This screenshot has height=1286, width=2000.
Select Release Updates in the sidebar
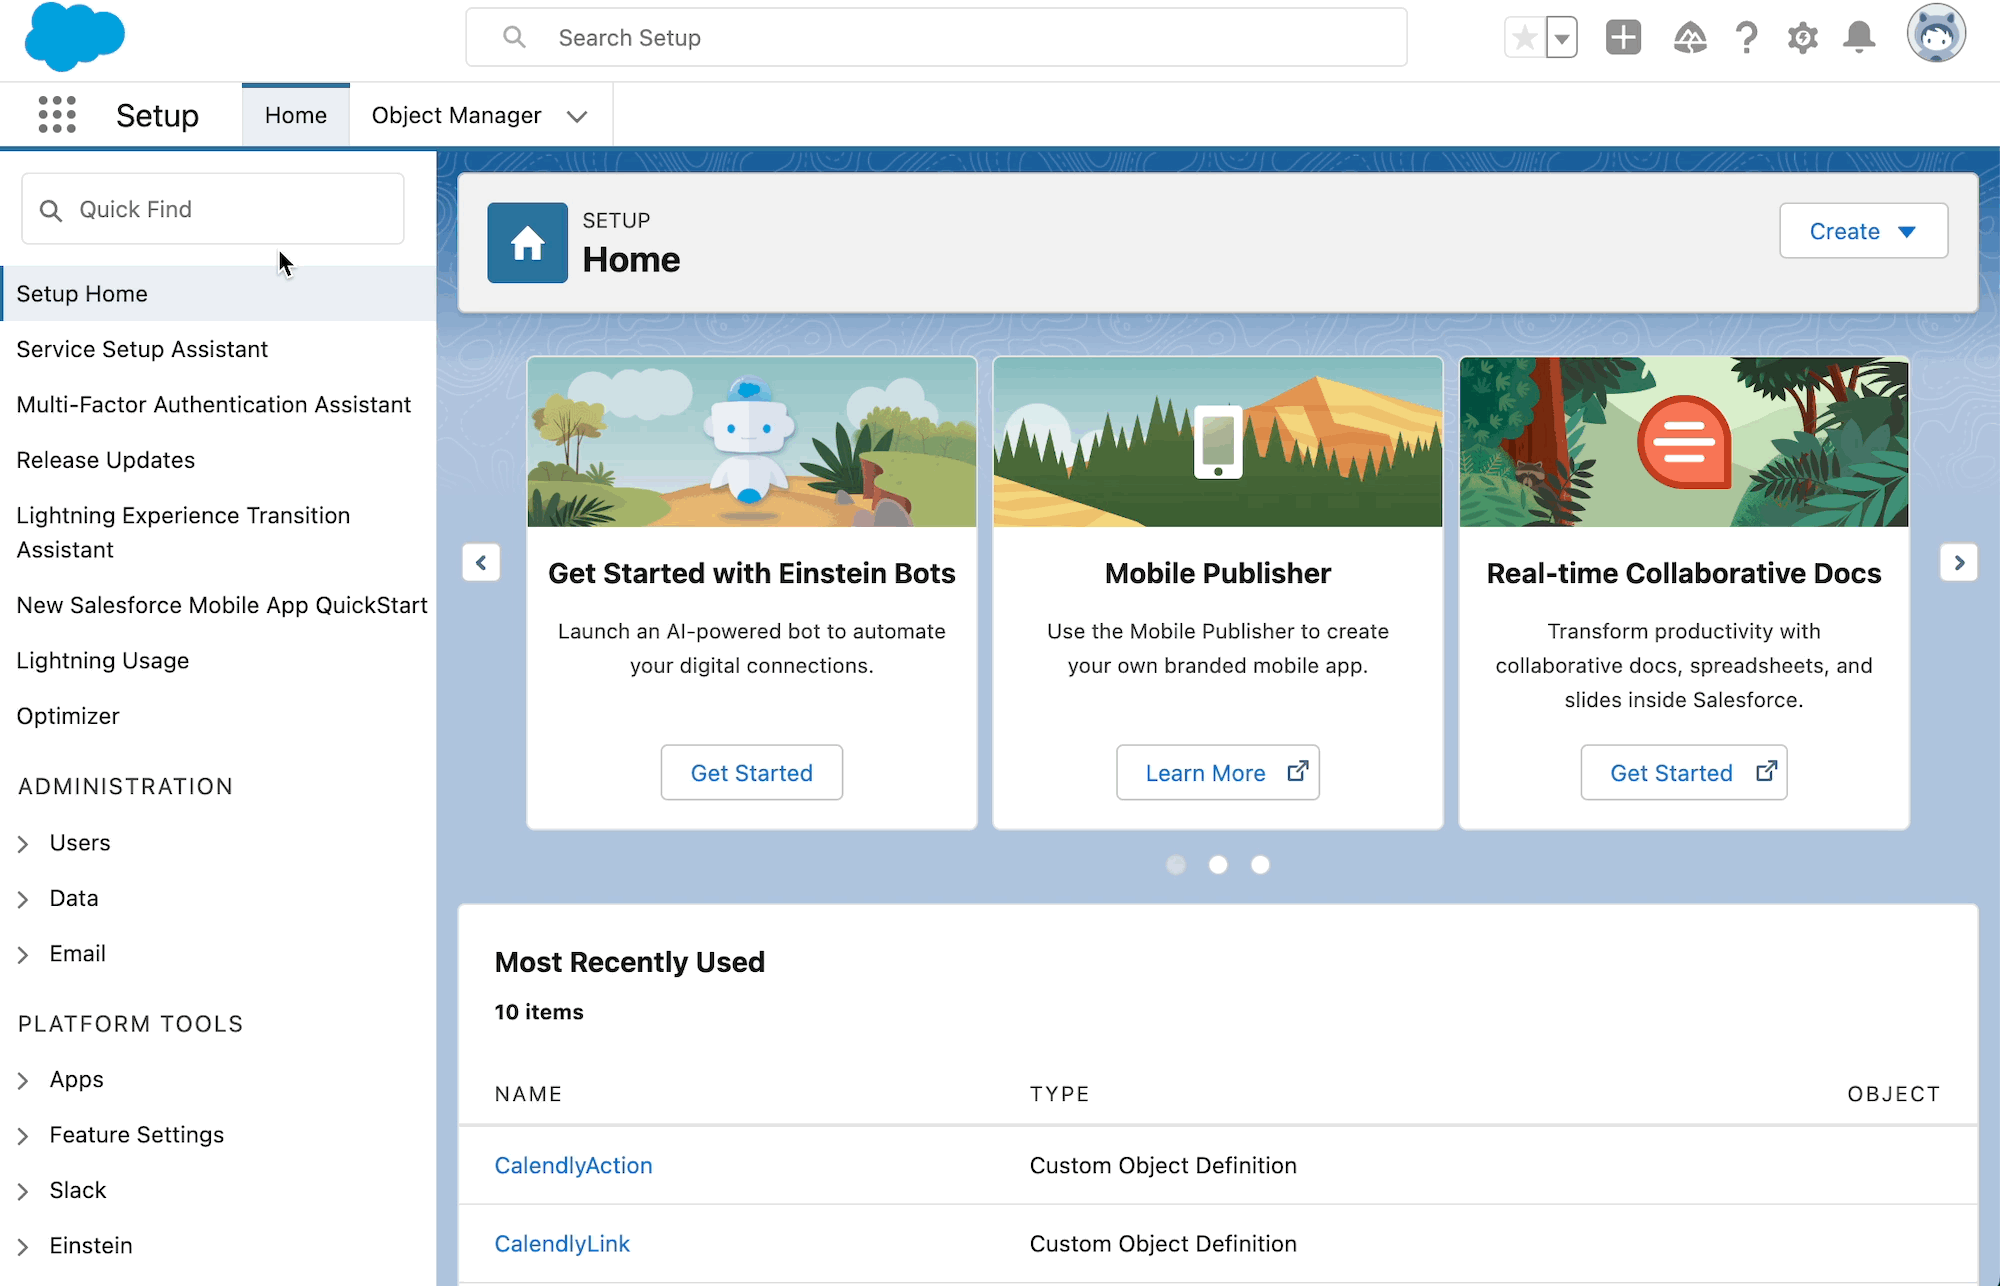105,460
